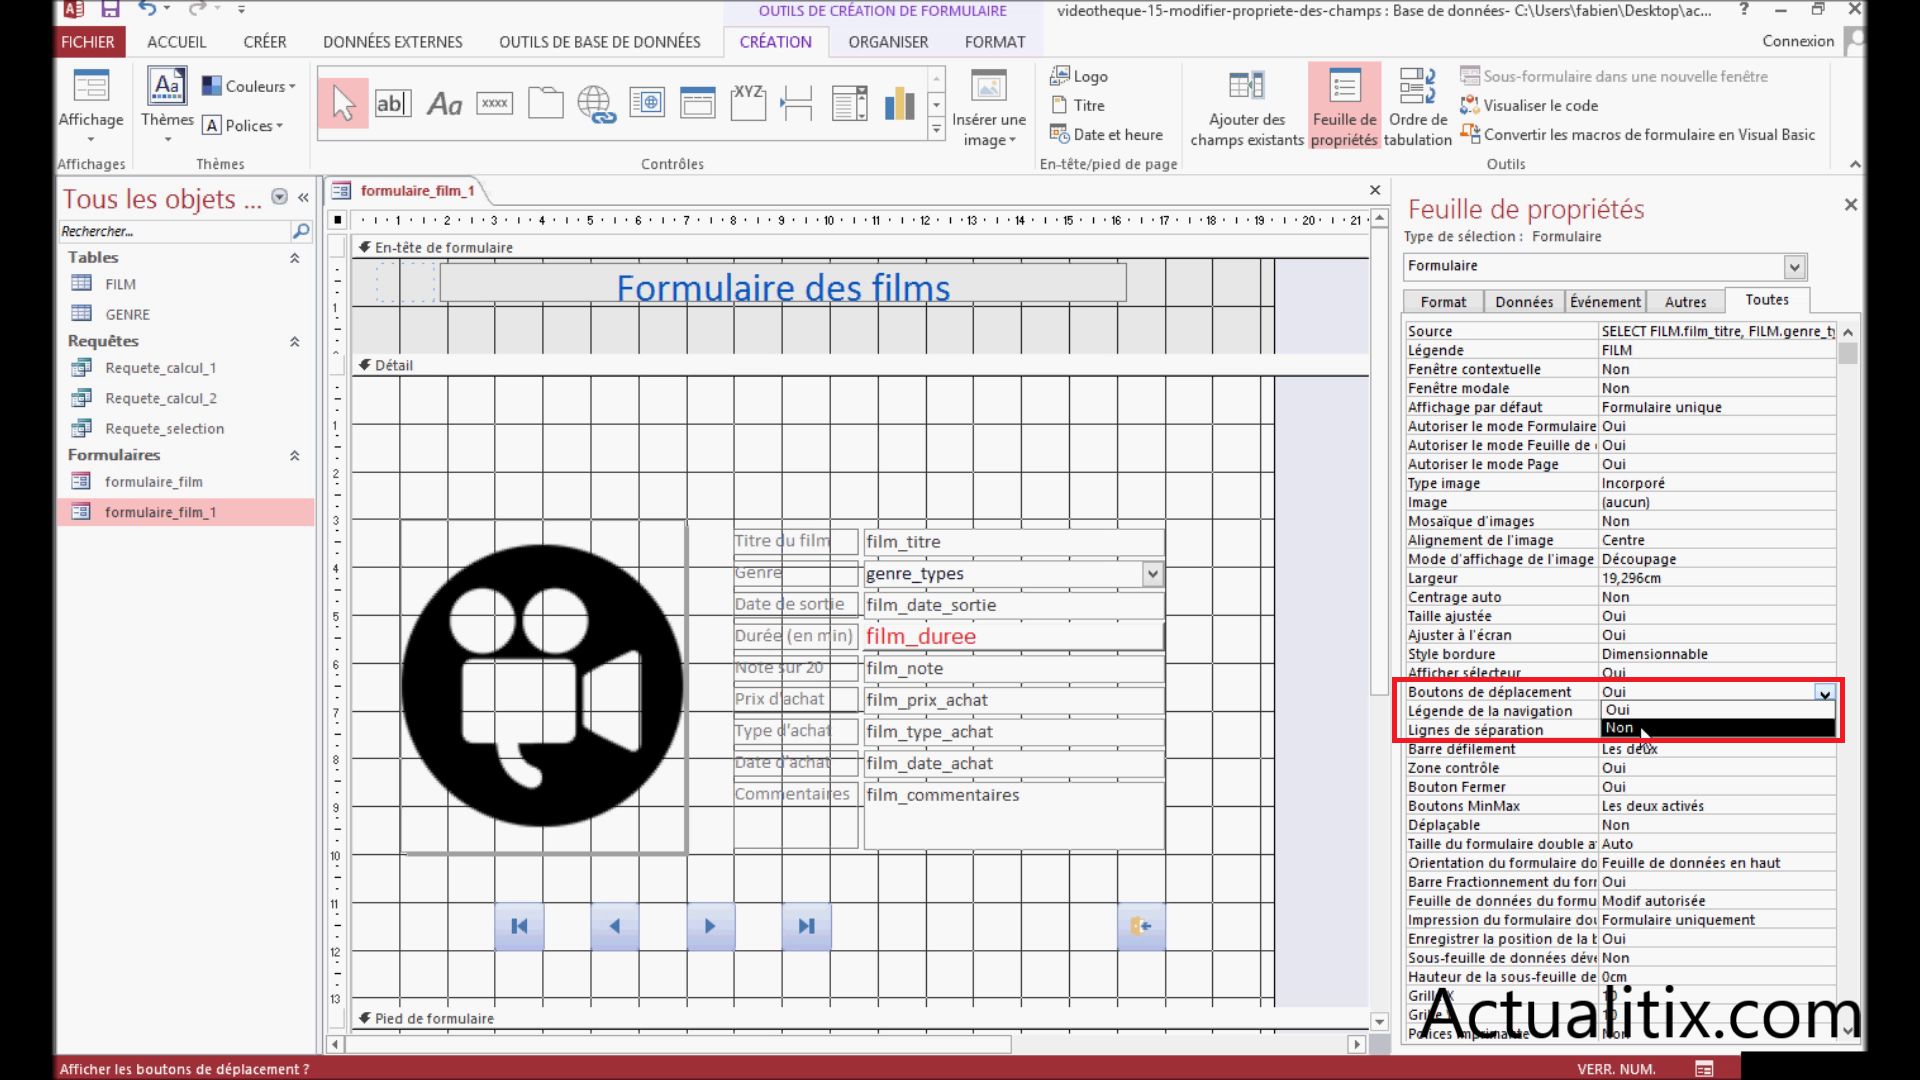Click the first record navigation button
Image resolution: width=1920 pixels, height=1080 pixels.
[x=519, y=926]
